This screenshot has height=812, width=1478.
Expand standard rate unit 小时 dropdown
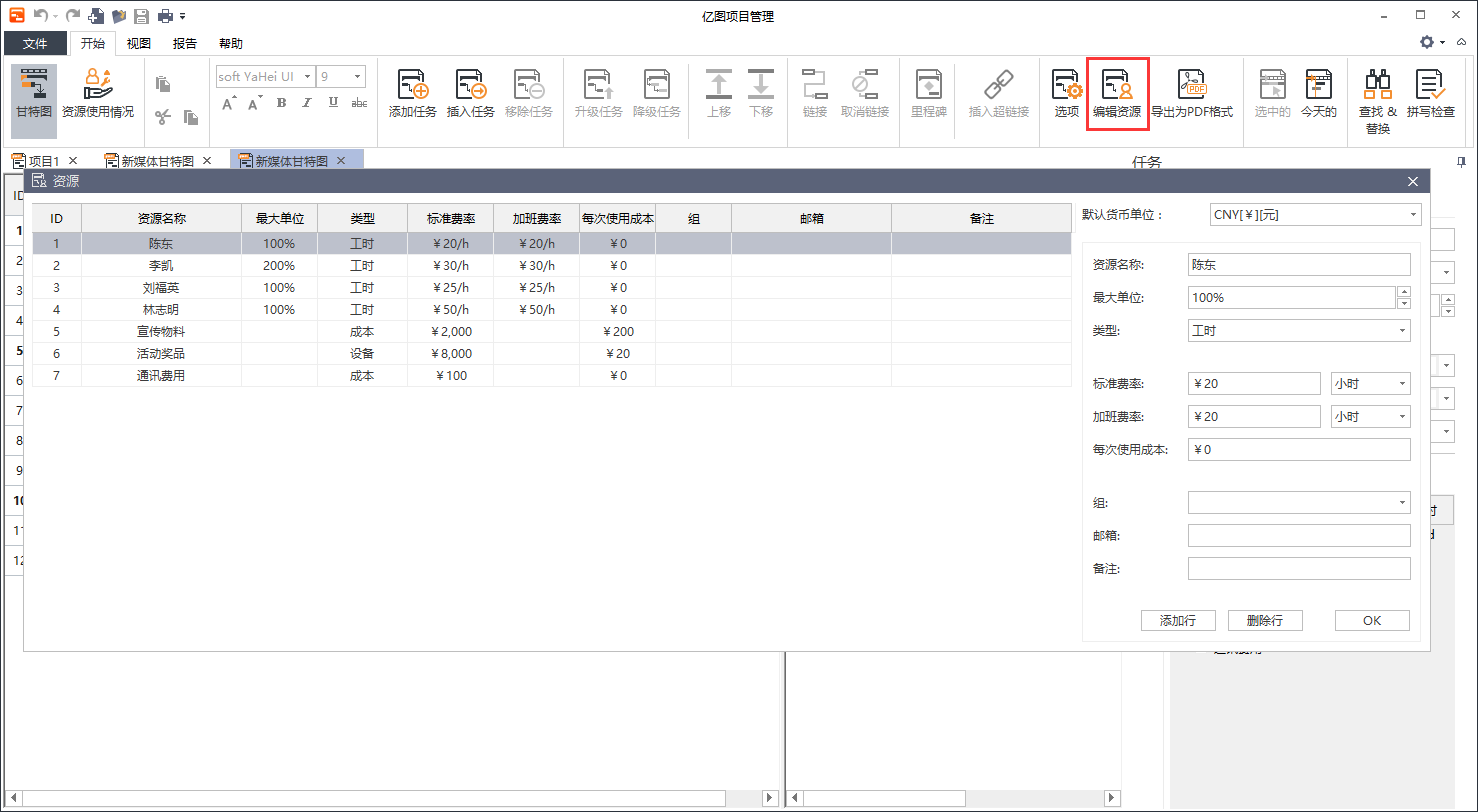pos(1370,384)
